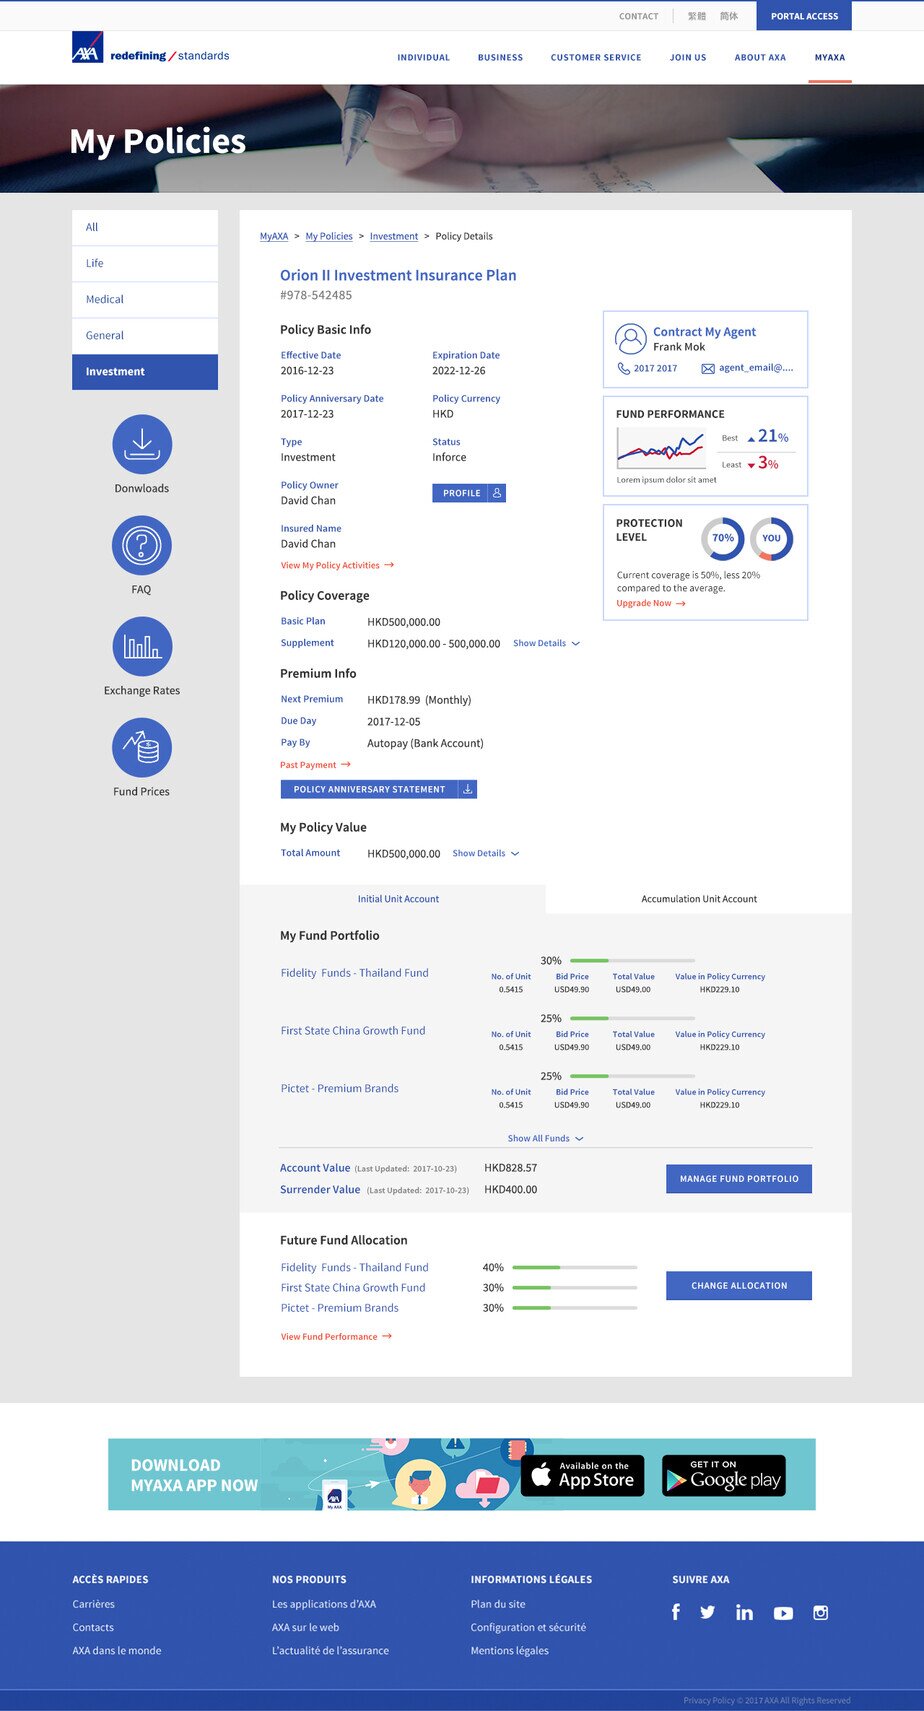Open the Mentions légales footer link

pos(510,1651)
